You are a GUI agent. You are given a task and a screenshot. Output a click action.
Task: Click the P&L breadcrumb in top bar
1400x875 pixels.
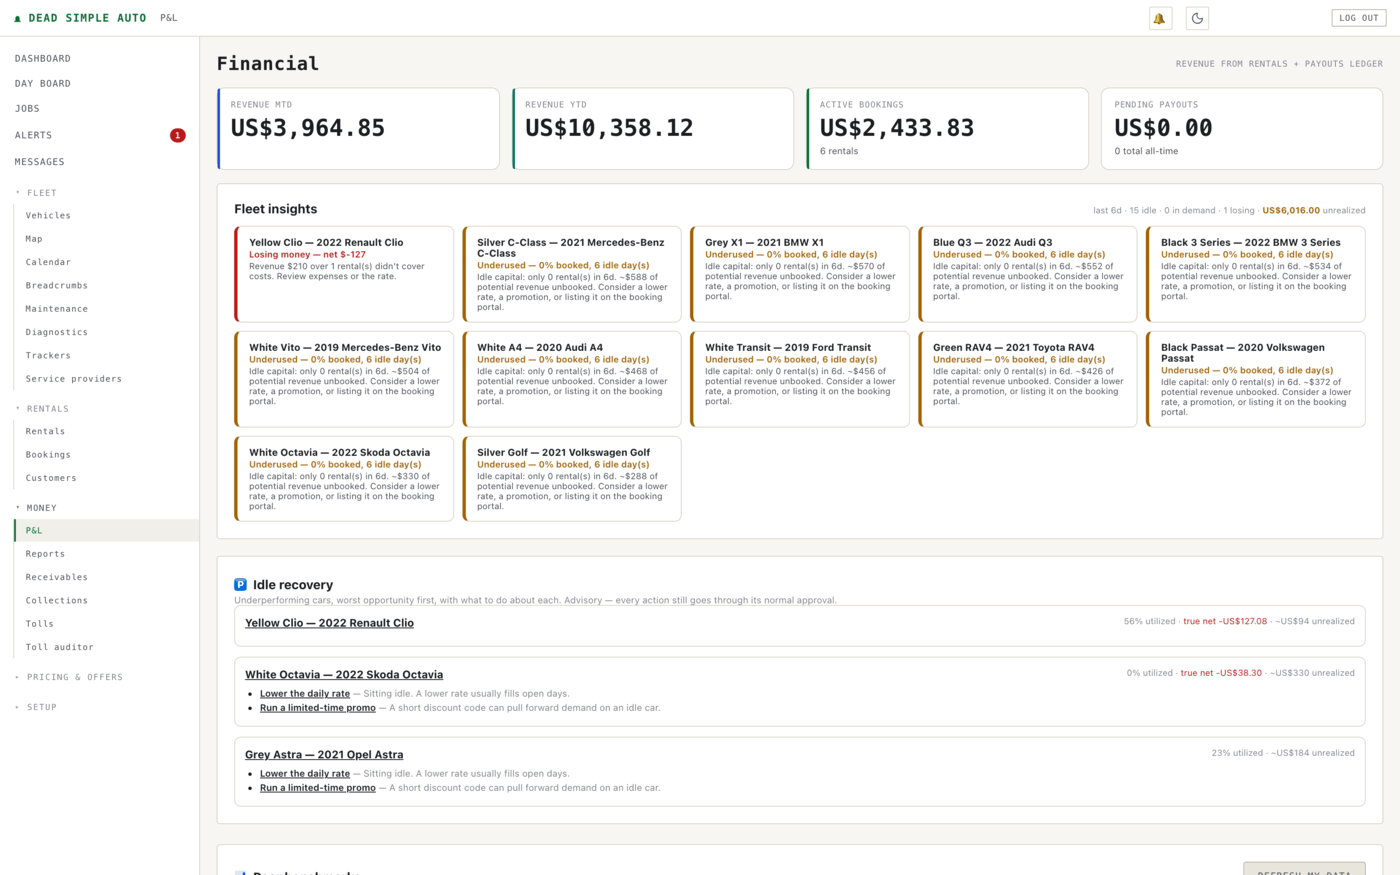pos(169,18)
